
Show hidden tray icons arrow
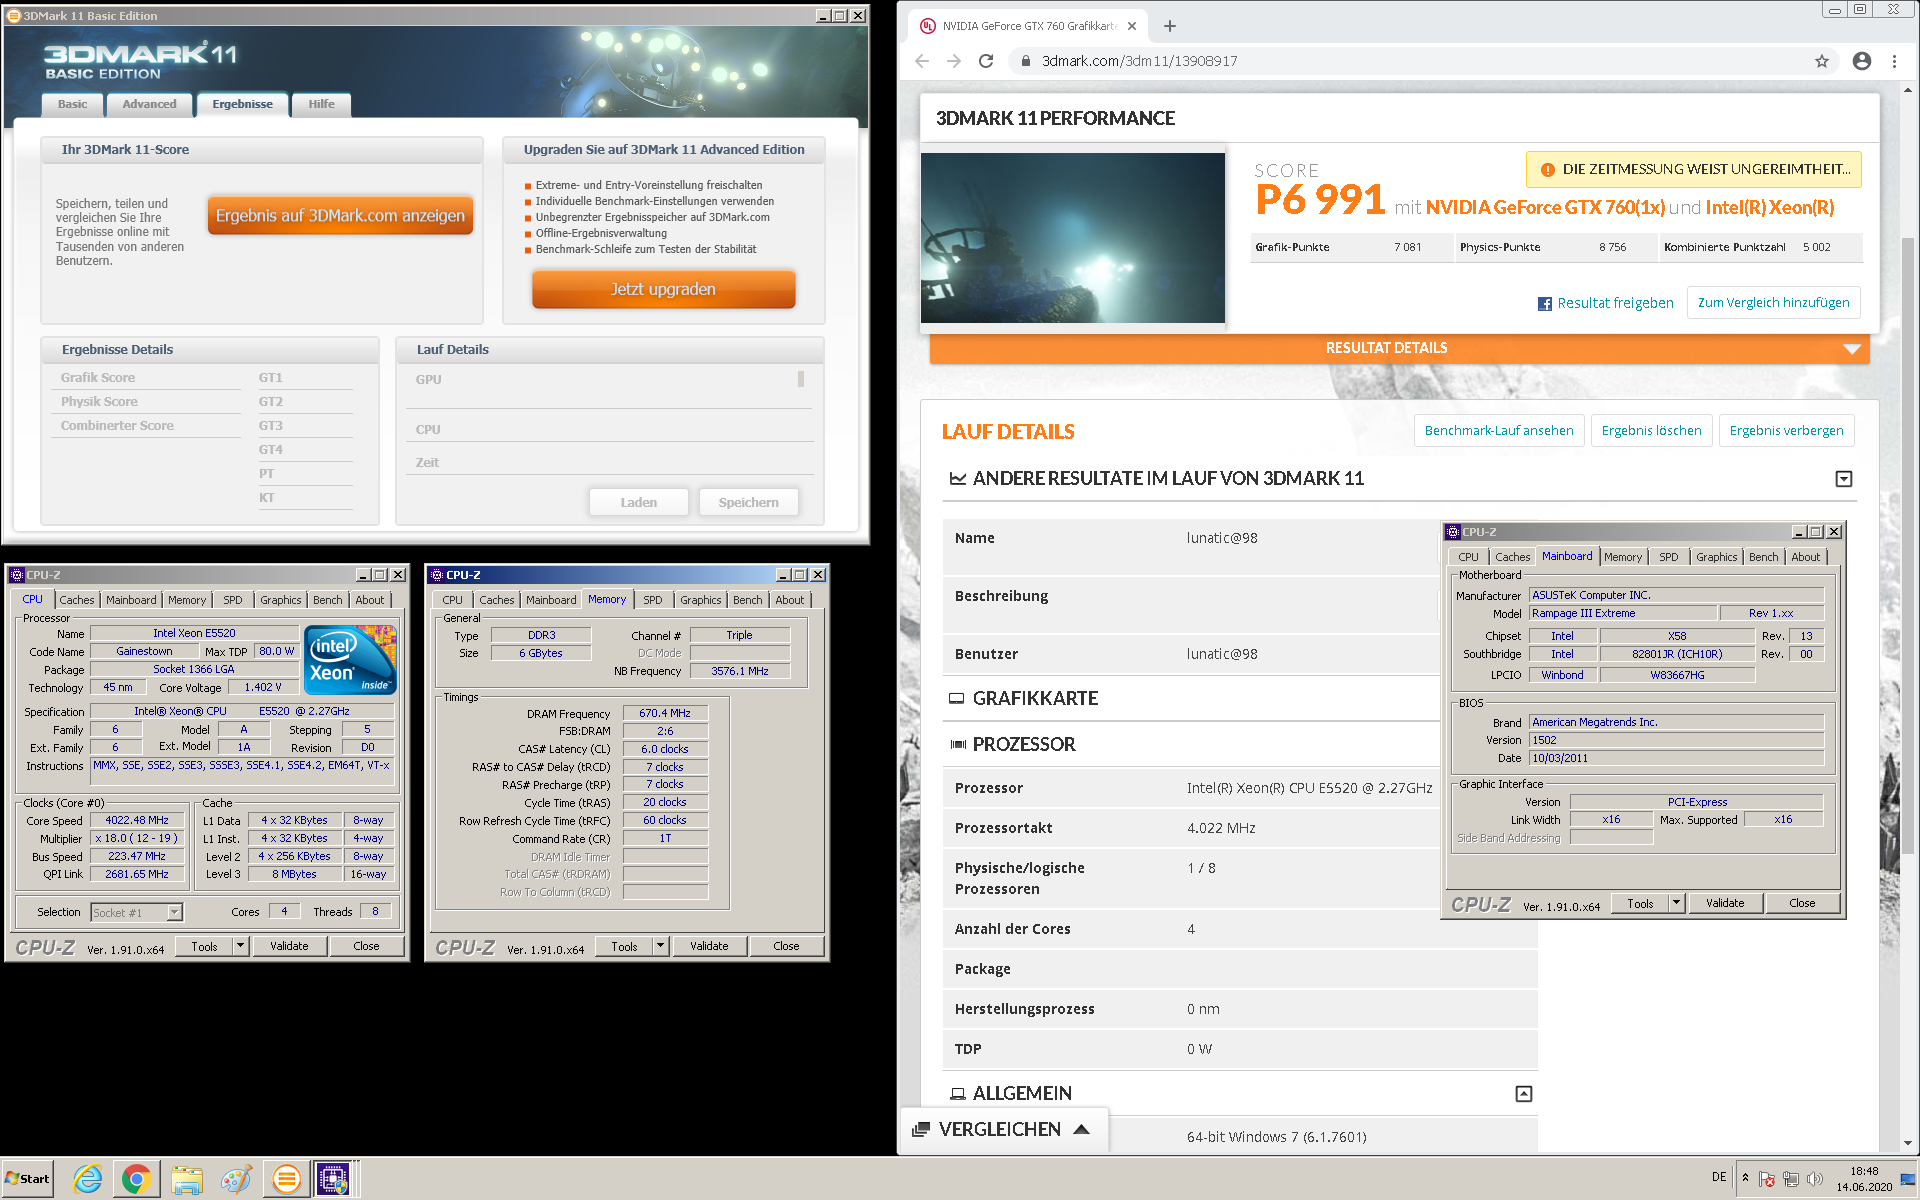click(1745, 1177)
